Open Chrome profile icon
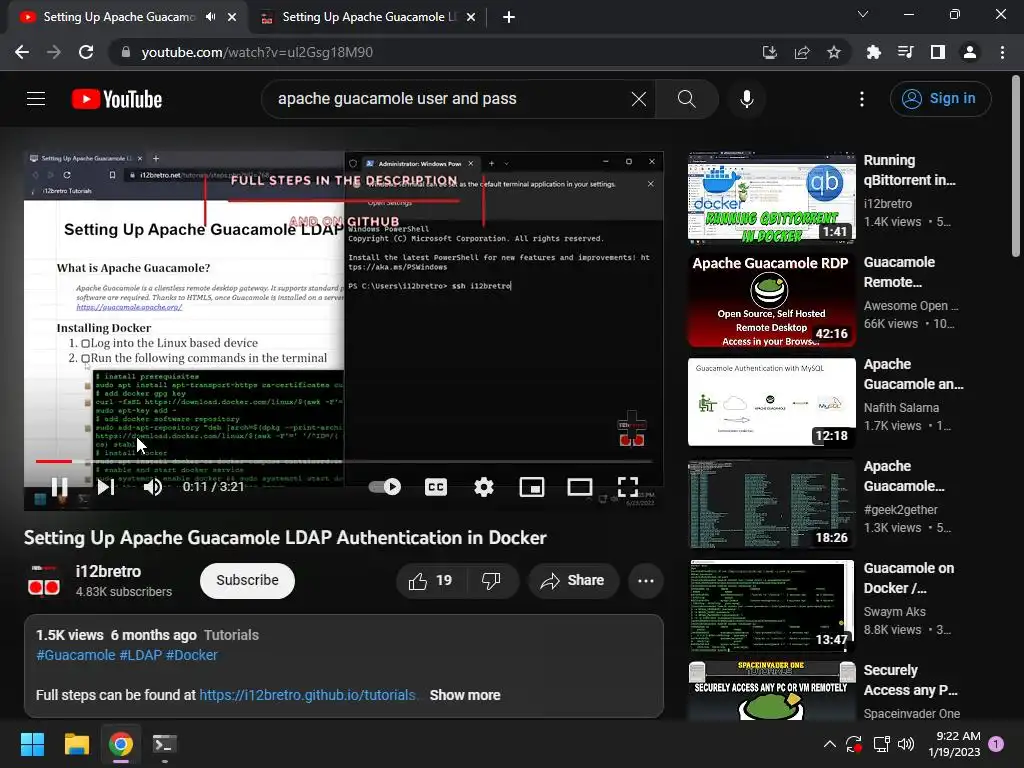This screenshot has height=768, width=1024. click(x=970, y=52)
